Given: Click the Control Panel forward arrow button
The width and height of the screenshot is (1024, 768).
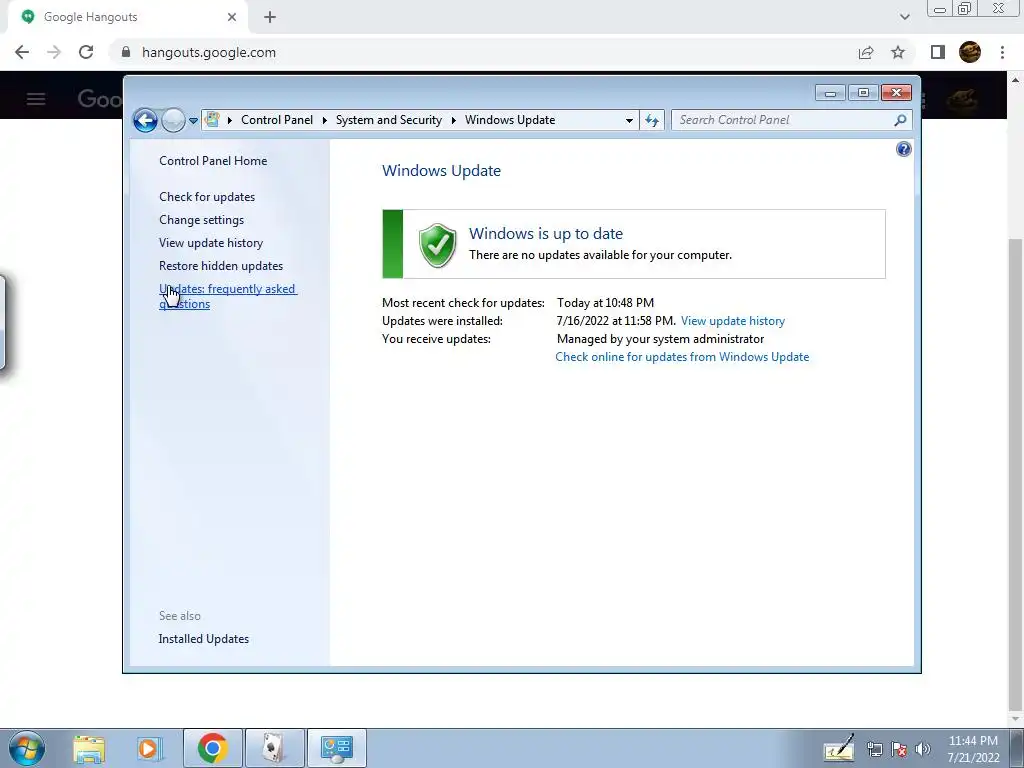Looking at the screenshot, I should click(173, 120).
